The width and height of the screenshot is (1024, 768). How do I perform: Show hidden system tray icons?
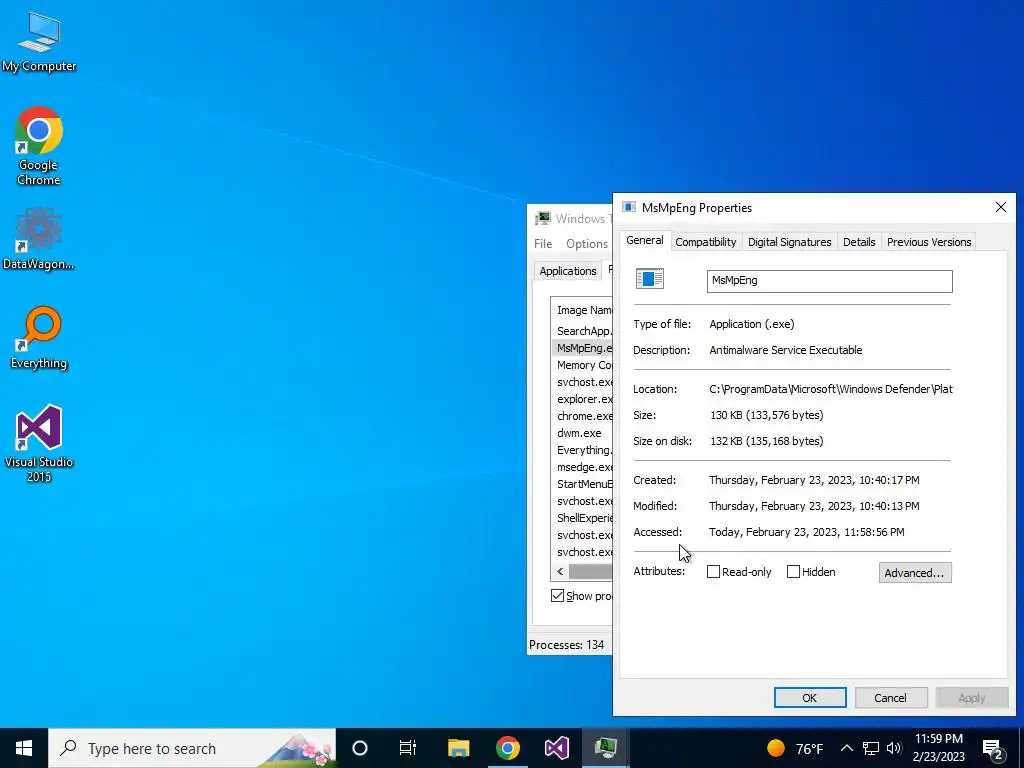pos(846,748)
